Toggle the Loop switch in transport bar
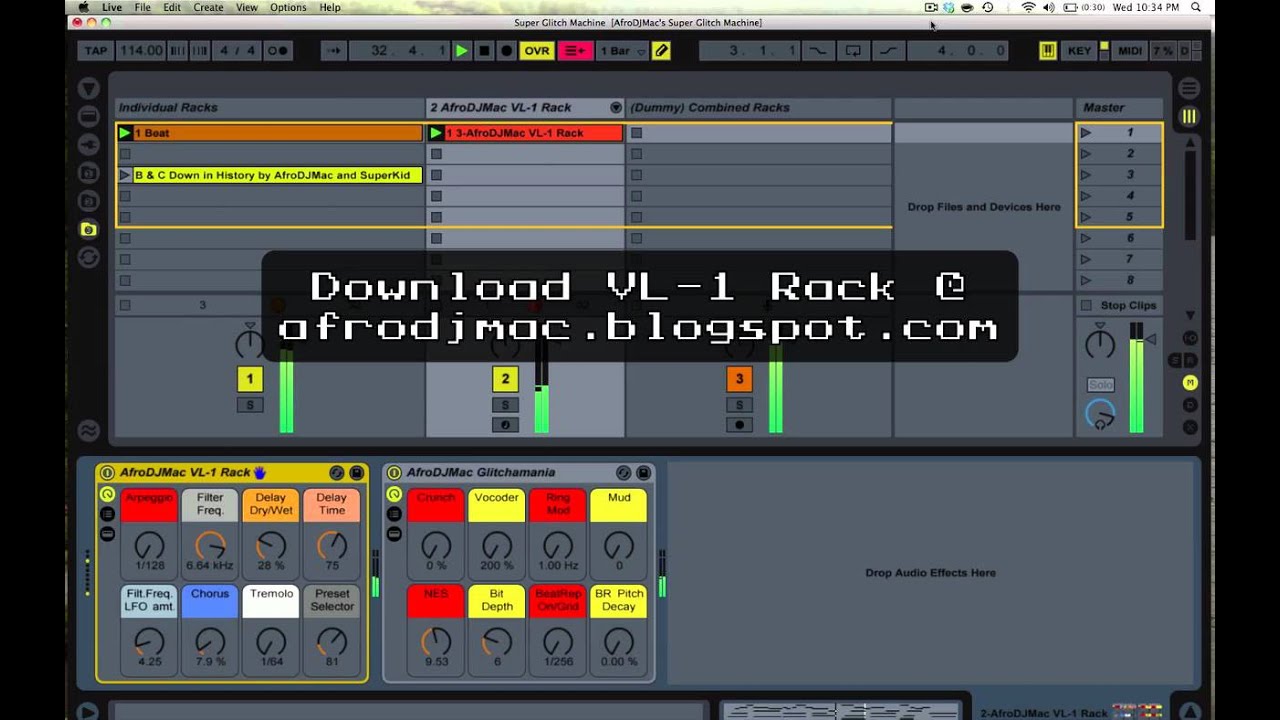1280x720 pixels. [x=853, y=51]
